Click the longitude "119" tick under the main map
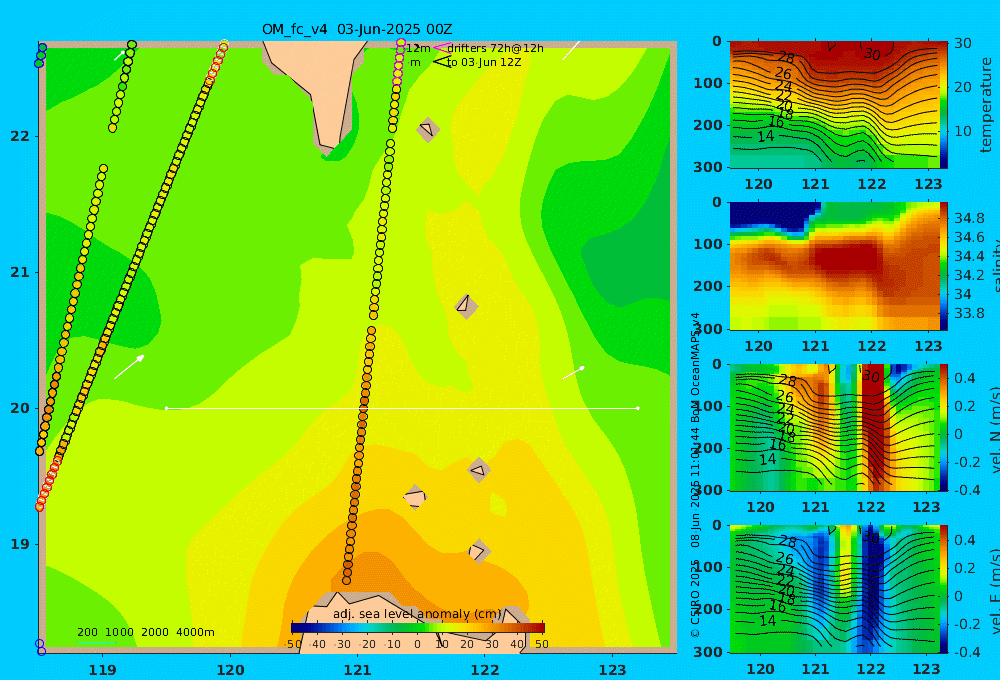 [103, 670]
